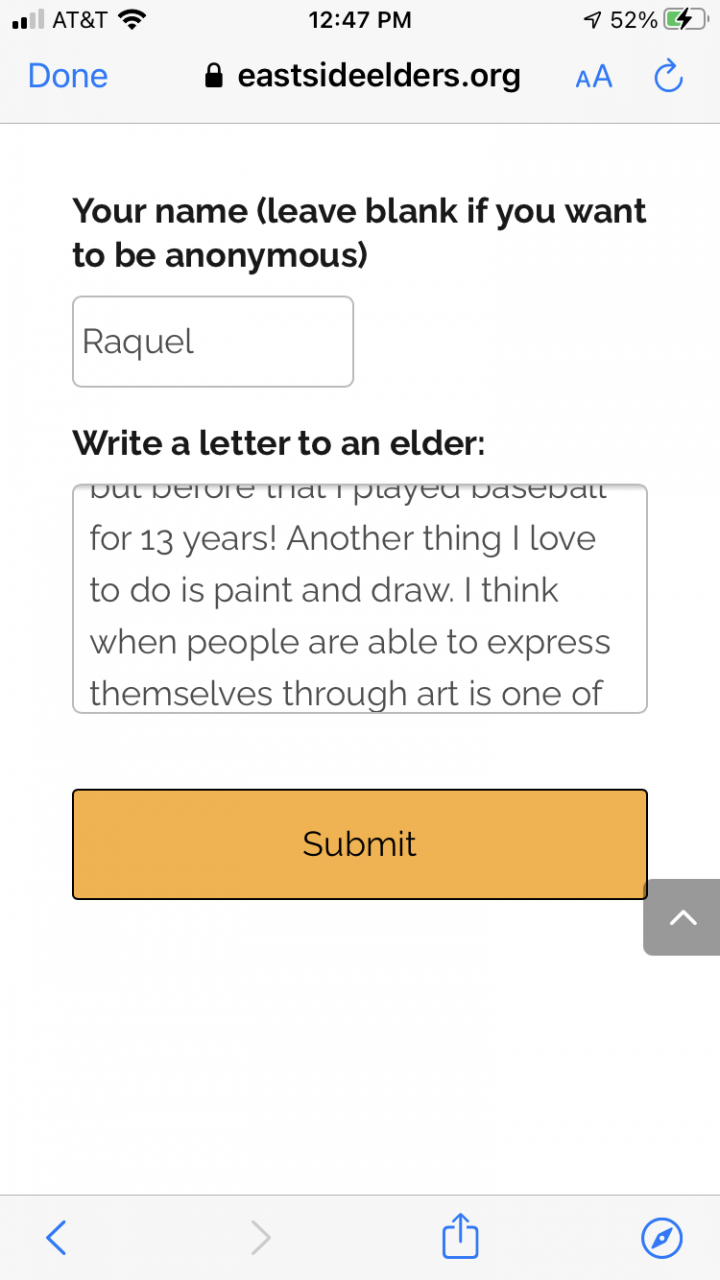The width and height of the screenshot is (720, 1280).
Task: Tap the forward navigation arrow
Action: coord(260,1238)
